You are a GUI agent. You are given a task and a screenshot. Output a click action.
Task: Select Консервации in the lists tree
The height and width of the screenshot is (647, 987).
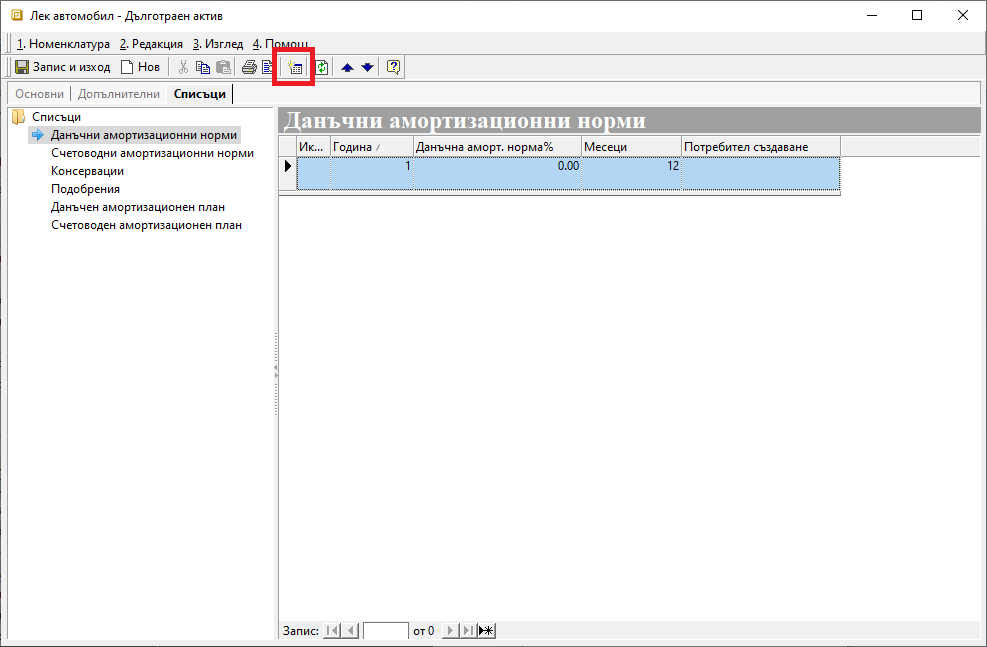click(87, 171)
